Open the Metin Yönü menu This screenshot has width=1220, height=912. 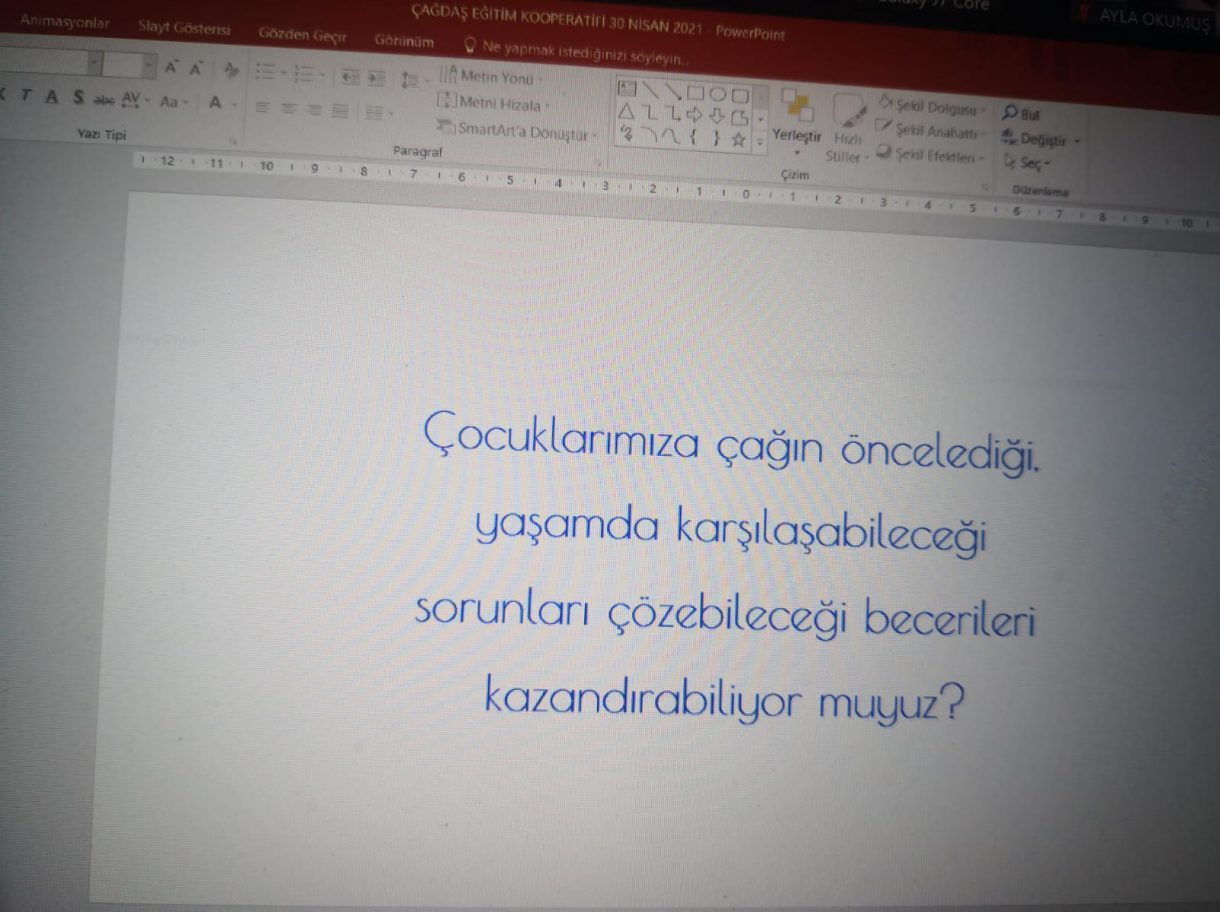491,76
